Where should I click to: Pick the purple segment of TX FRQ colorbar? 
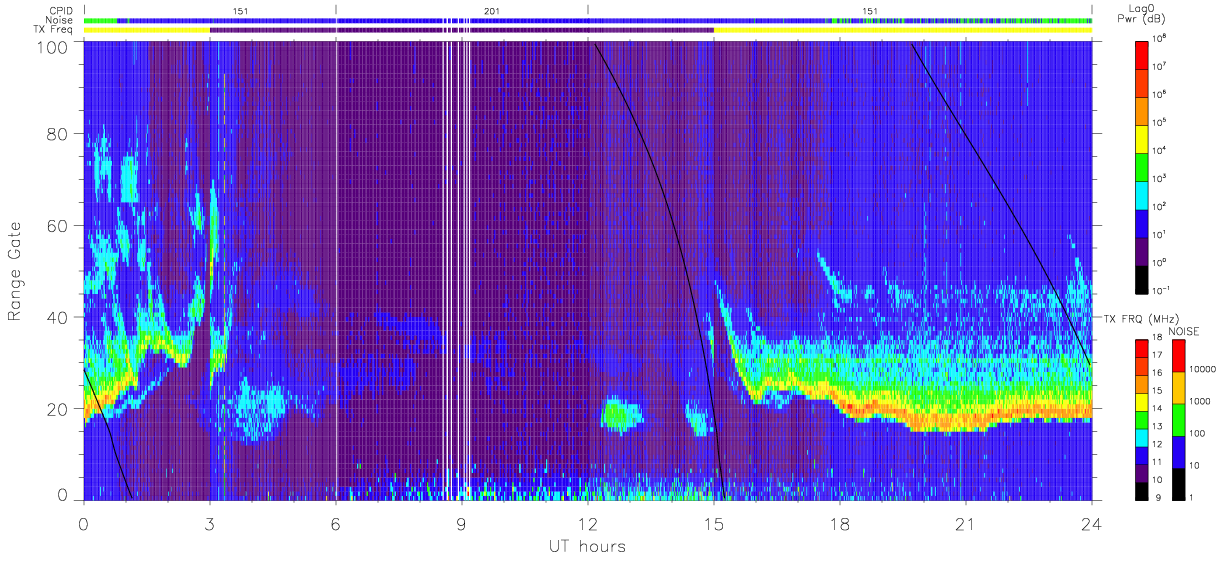[1141, 471]
